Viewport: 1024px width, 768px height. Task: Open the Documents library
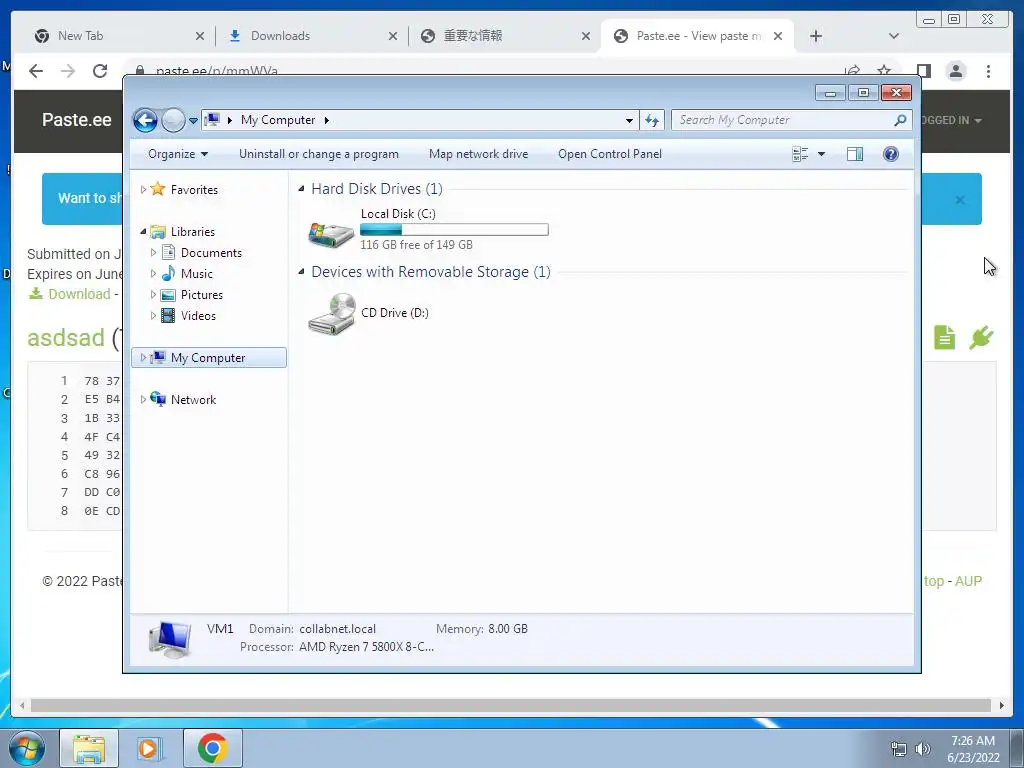211,253
